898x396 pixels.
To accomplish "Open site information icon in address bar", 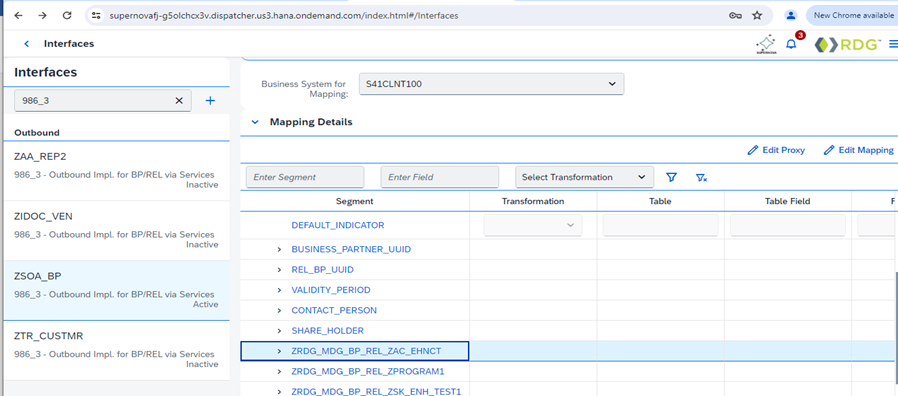I will [x=96, y=15].
